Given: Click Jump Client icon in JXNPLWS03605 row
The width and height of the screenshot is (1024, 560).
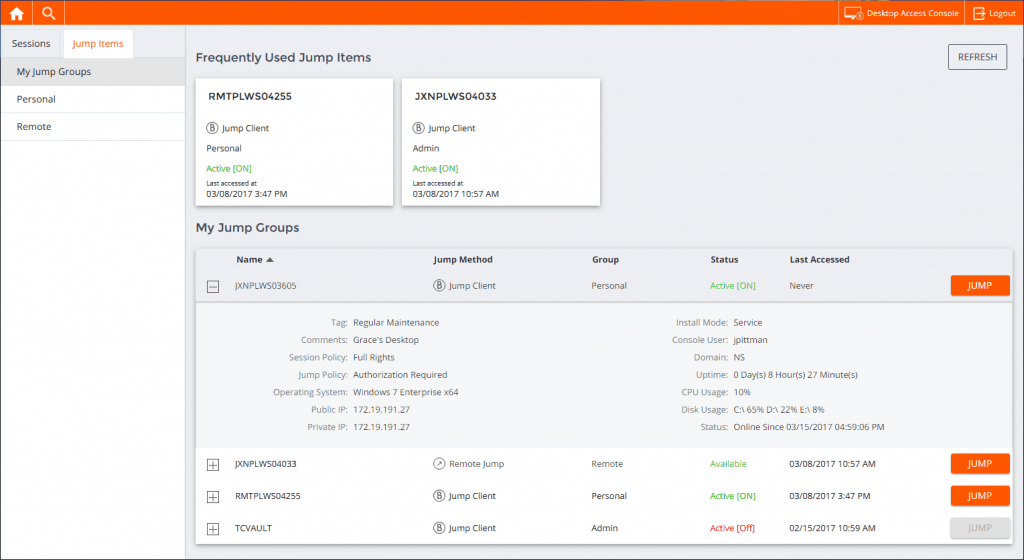Looking at the screenshot, I should click(440, 285).
